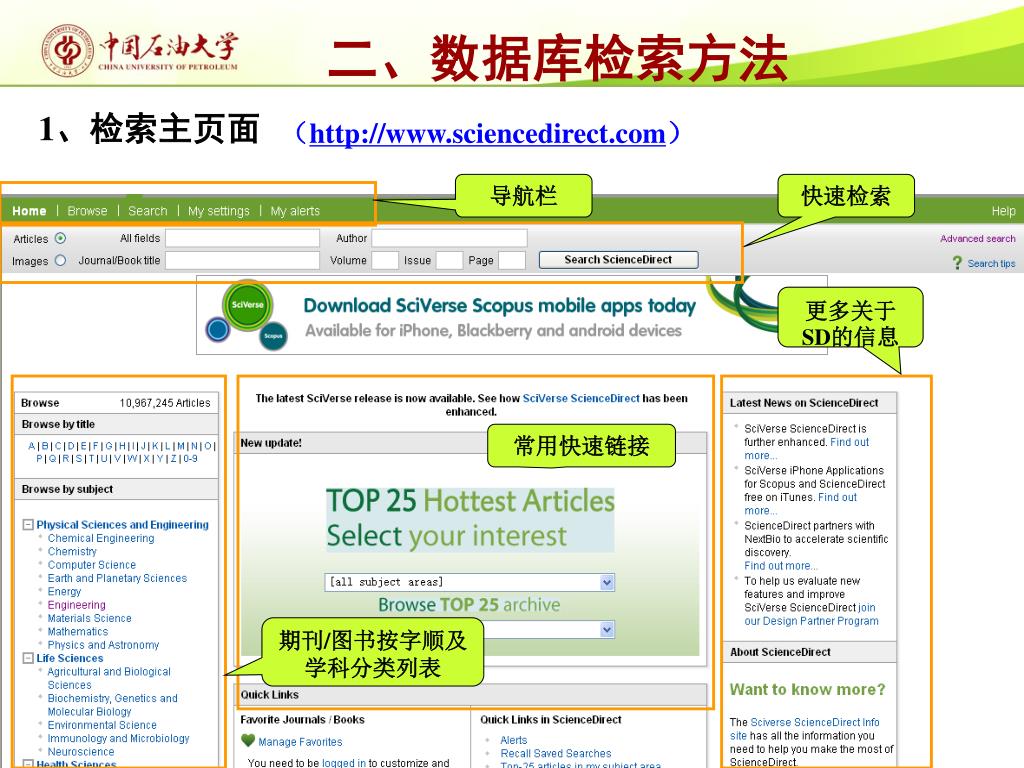Click the Life Sciences heading link

pos(70,658)
